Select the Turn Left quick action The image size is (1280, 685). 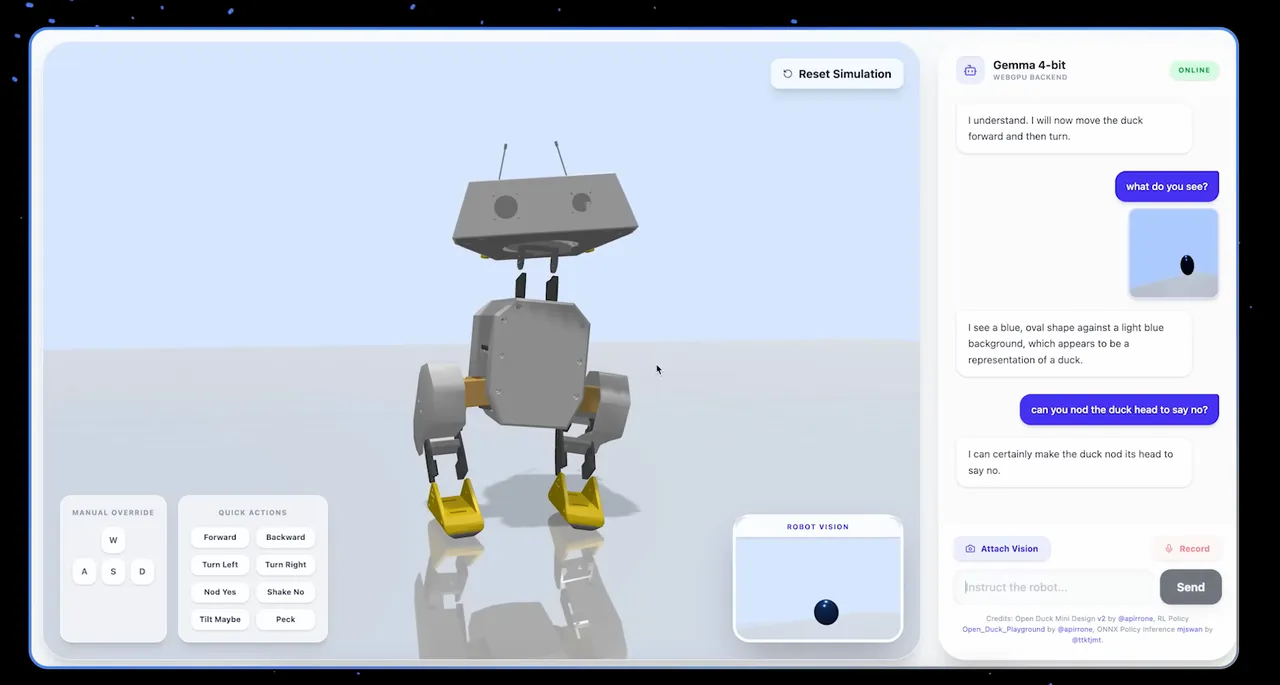(x=220, y=565)
